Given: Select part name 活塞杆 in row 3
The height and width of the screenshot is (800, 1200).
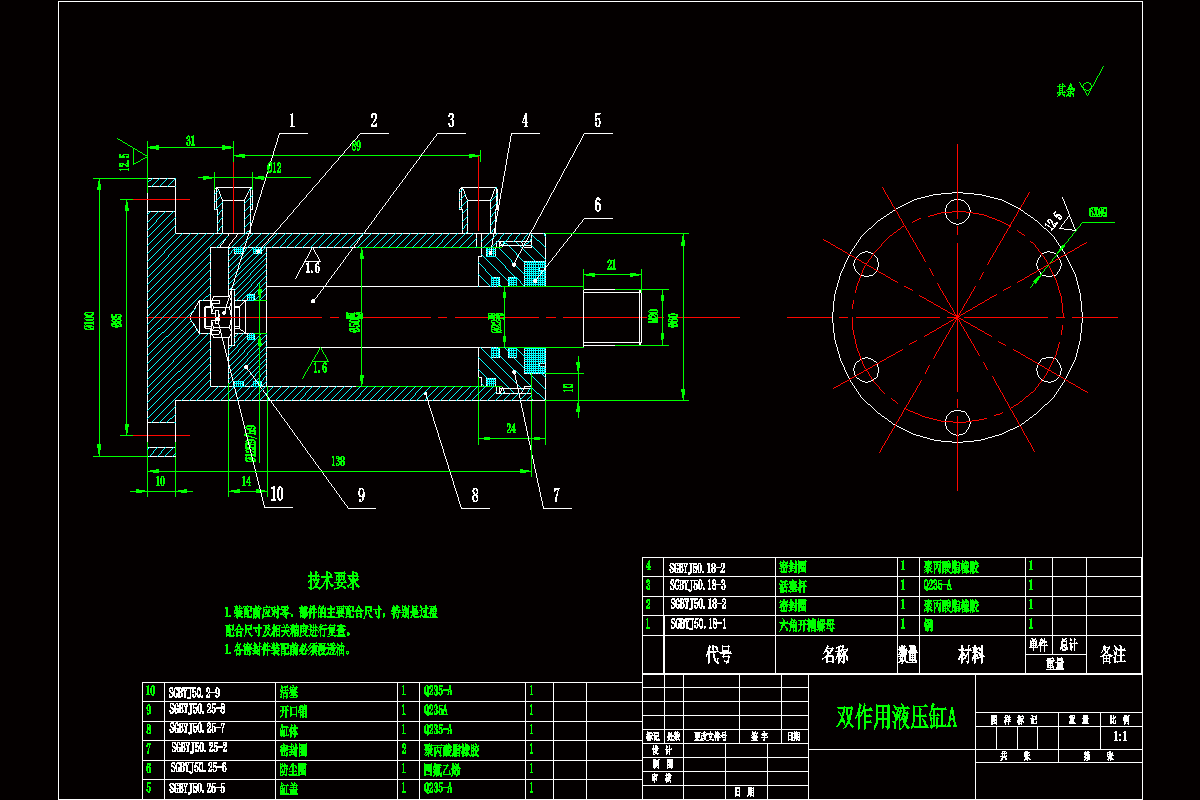Looking at the screenshot, I should pos(793,585).
